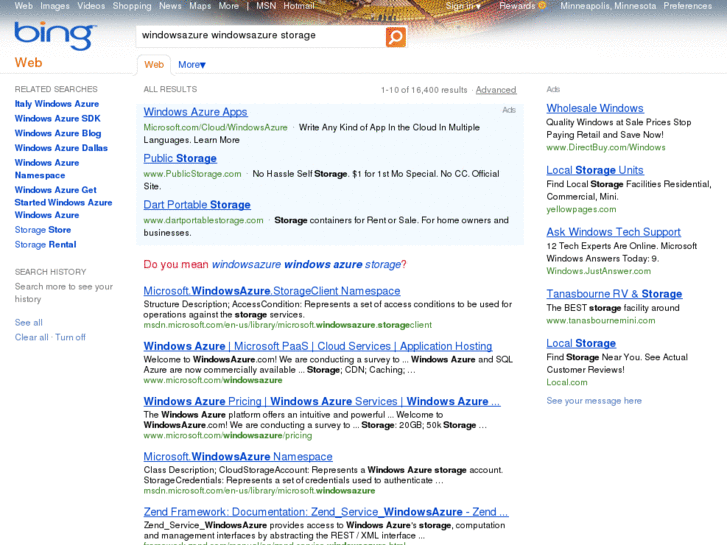Open Images in top navigation
Viewport: 727px width, 545px height.
55,6
